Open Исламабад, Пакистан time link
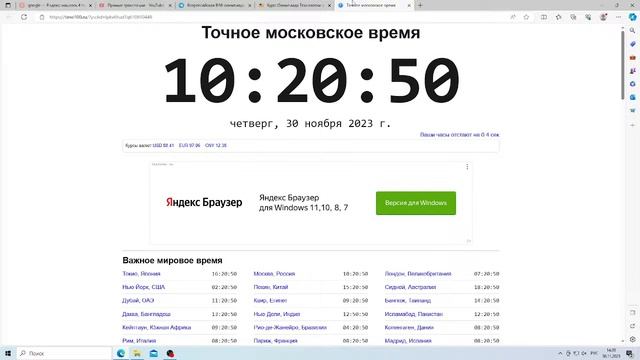The image size is (640, 360). [413, 314]
